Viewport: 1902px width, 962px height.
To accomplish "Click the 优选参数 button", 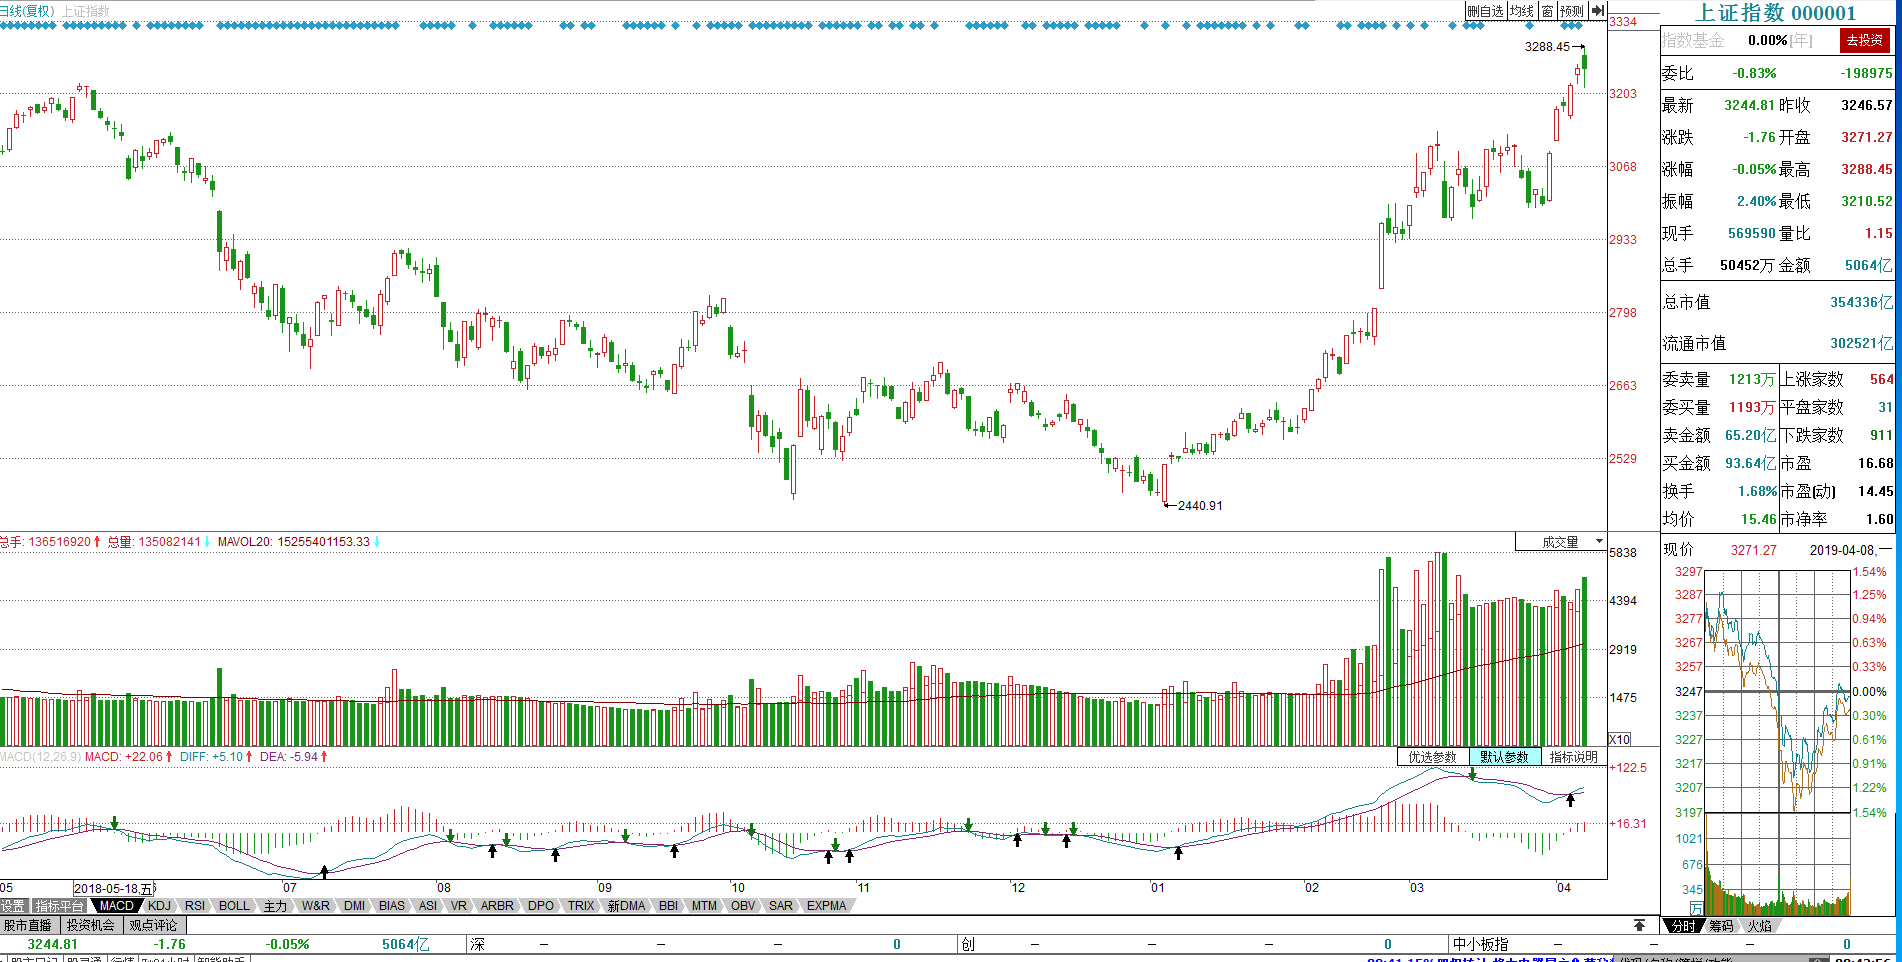I will click(1432, 757).
